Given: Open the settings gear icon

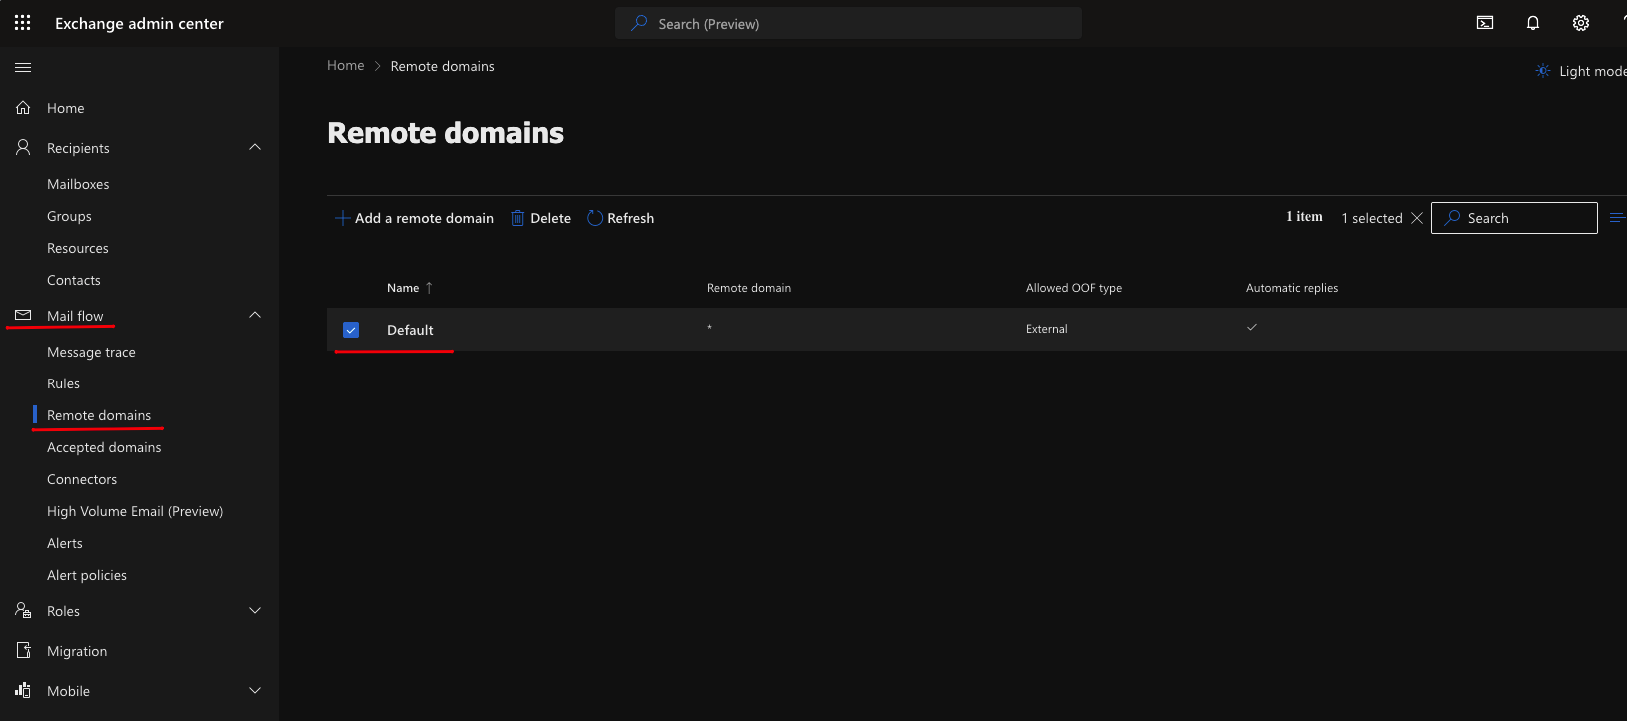Looking at the screenshot, I should (x=1580, y=23).
